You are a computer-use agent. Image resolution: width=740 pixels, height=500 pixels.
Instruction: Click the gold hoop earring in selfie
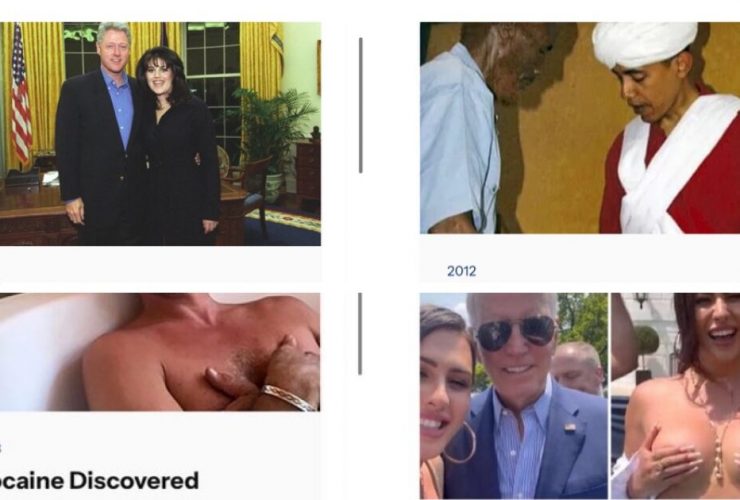coord(459,442)
